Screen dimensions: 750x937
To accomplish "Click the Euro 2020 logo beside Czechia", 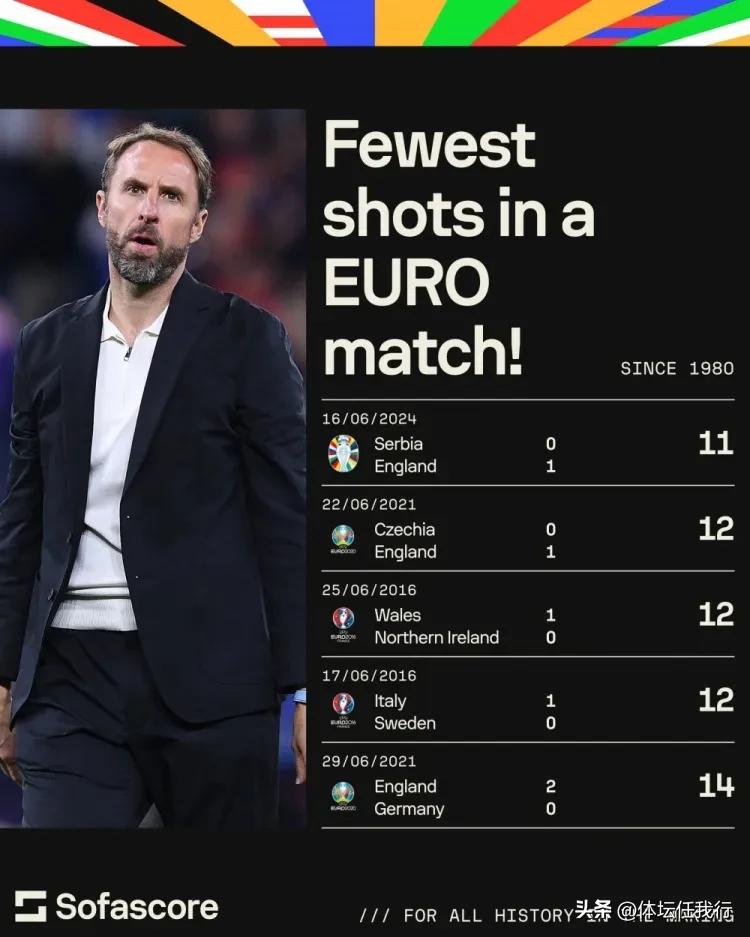I will tap(343, 540).
